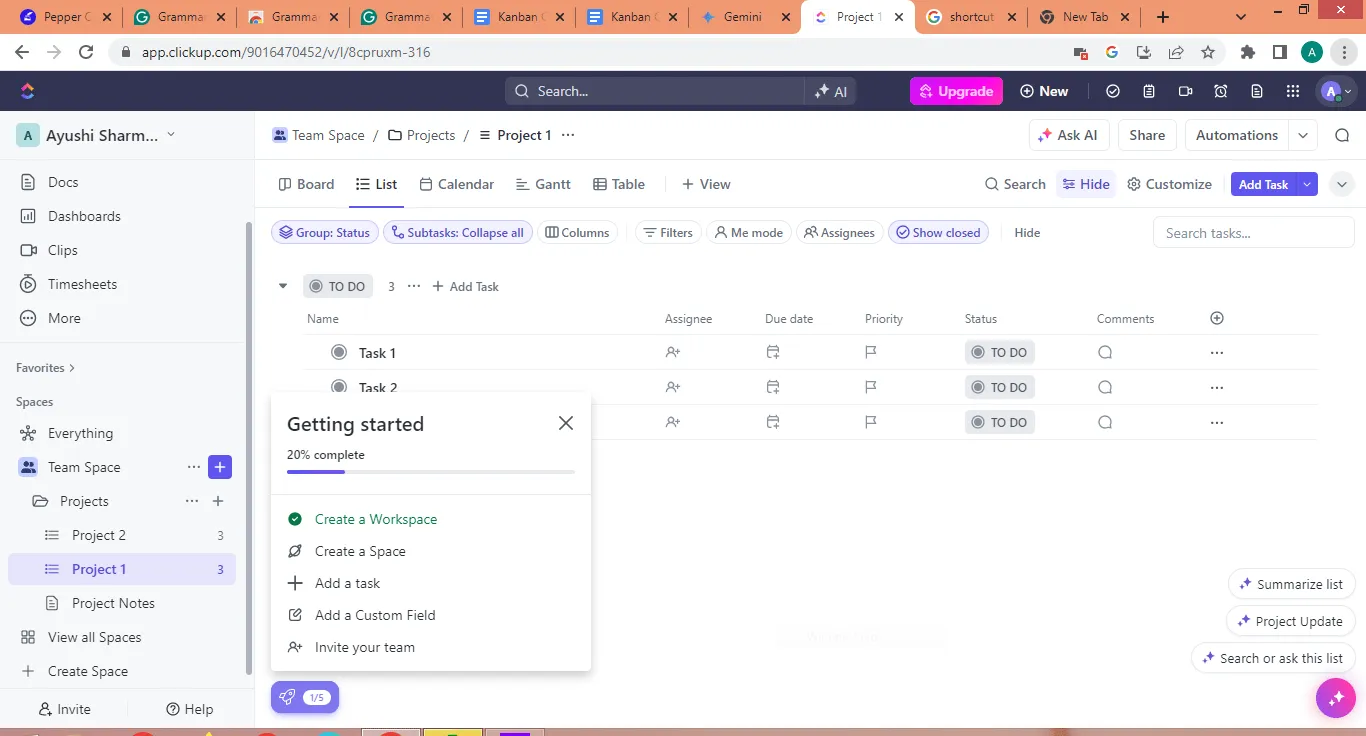Open the user avatar menu in header

pyautogui.click(x=1336, y=91)
